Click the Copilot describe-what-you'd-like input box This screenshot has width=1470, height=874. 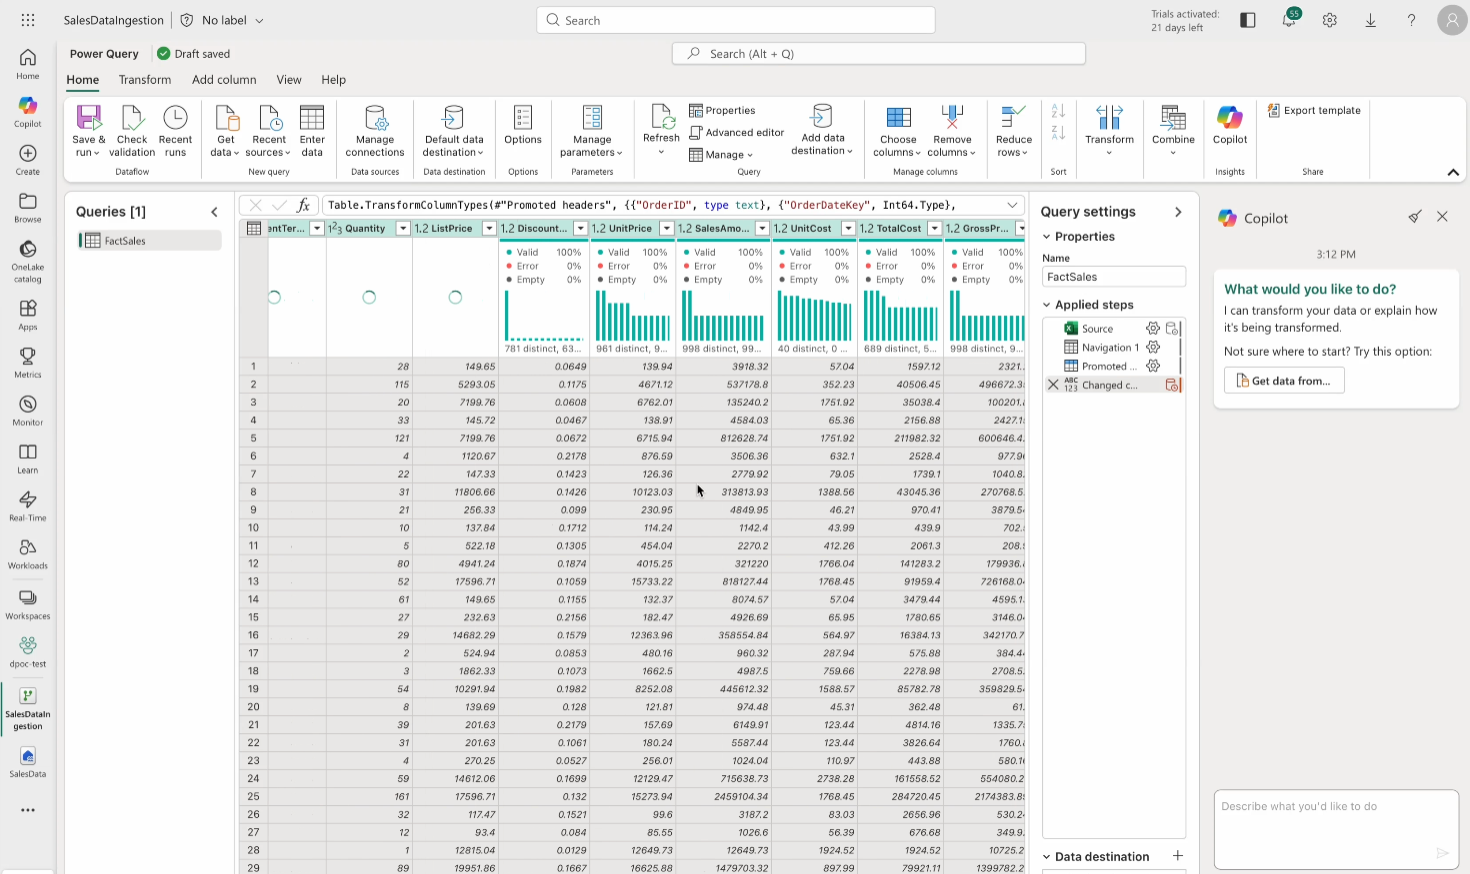(1335, 828)
